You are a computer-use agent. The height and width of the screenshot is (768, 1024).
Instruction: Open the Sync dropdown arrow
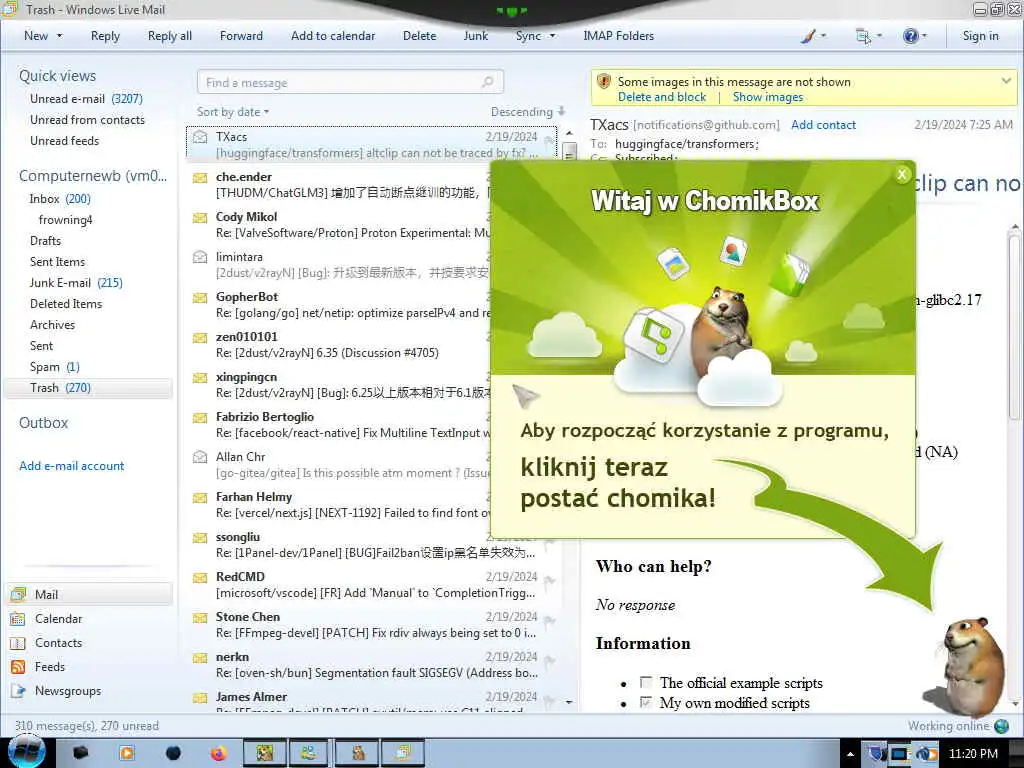pyautogui.click(x=552, y=37)
